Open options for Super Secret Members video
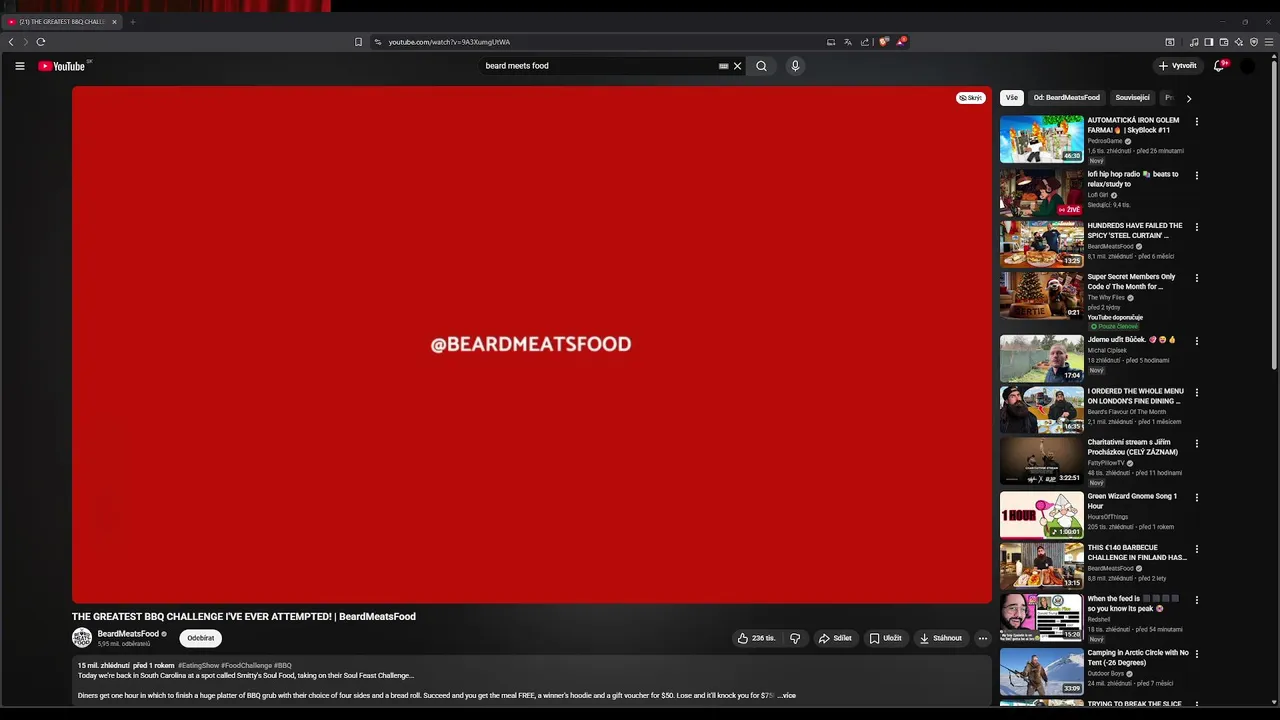 point(1197,278)
